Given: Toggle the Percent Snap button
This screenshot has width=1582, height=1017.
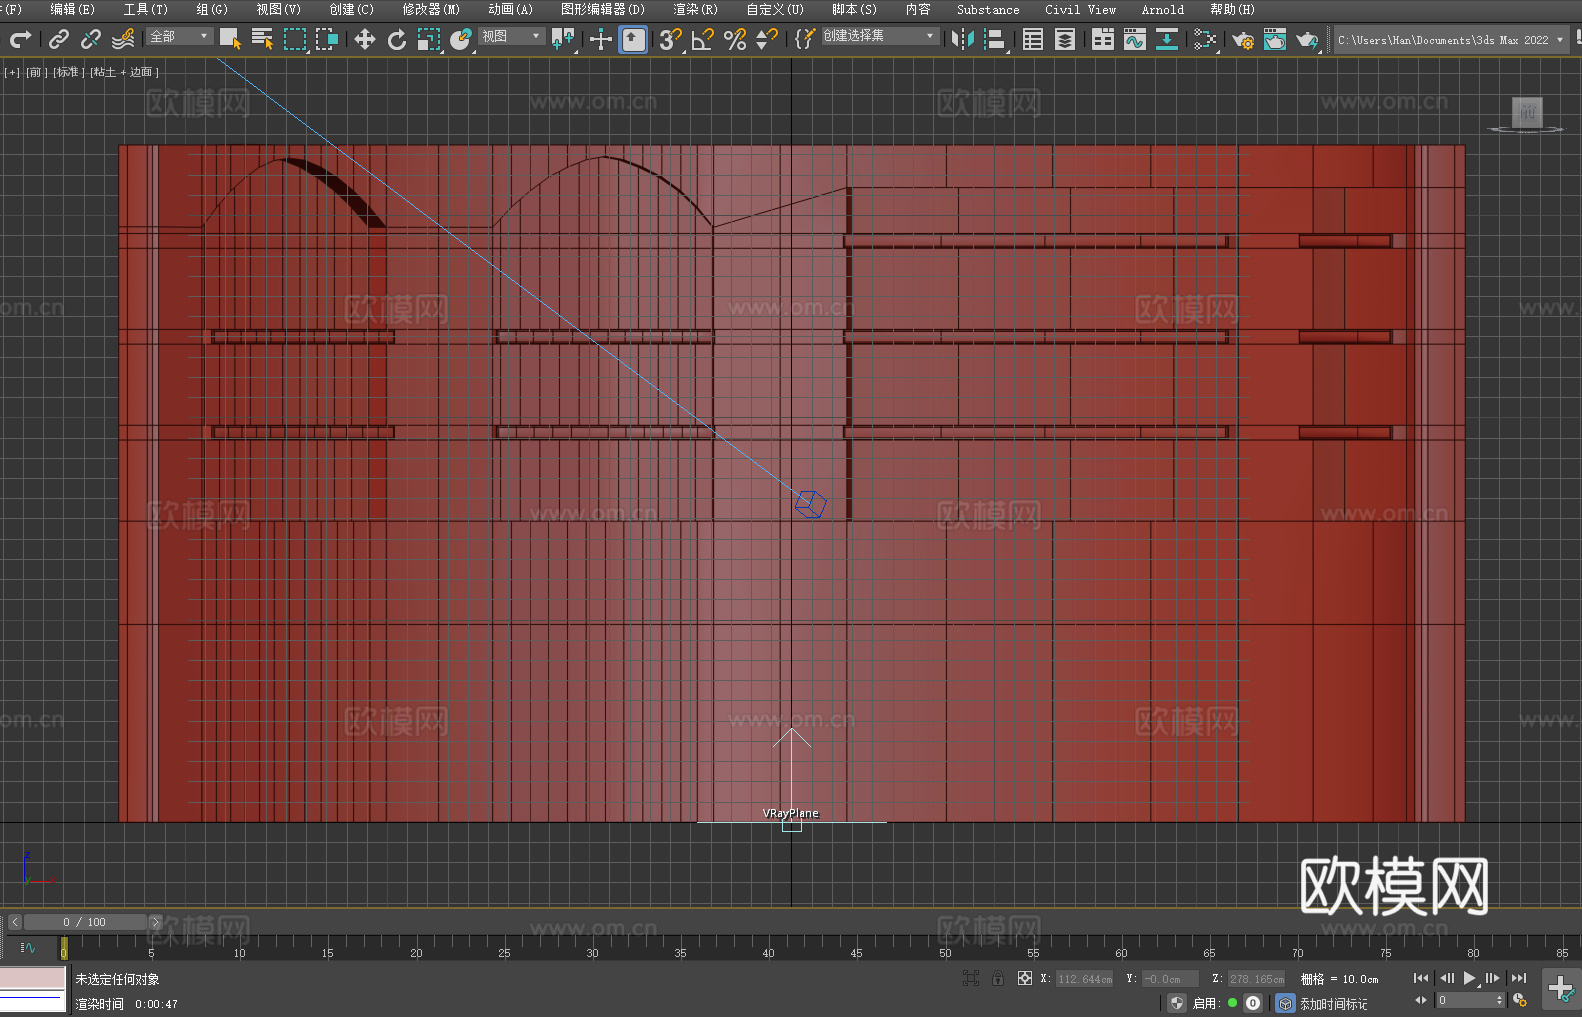Looking at the screenshot, I should point(735,40).
